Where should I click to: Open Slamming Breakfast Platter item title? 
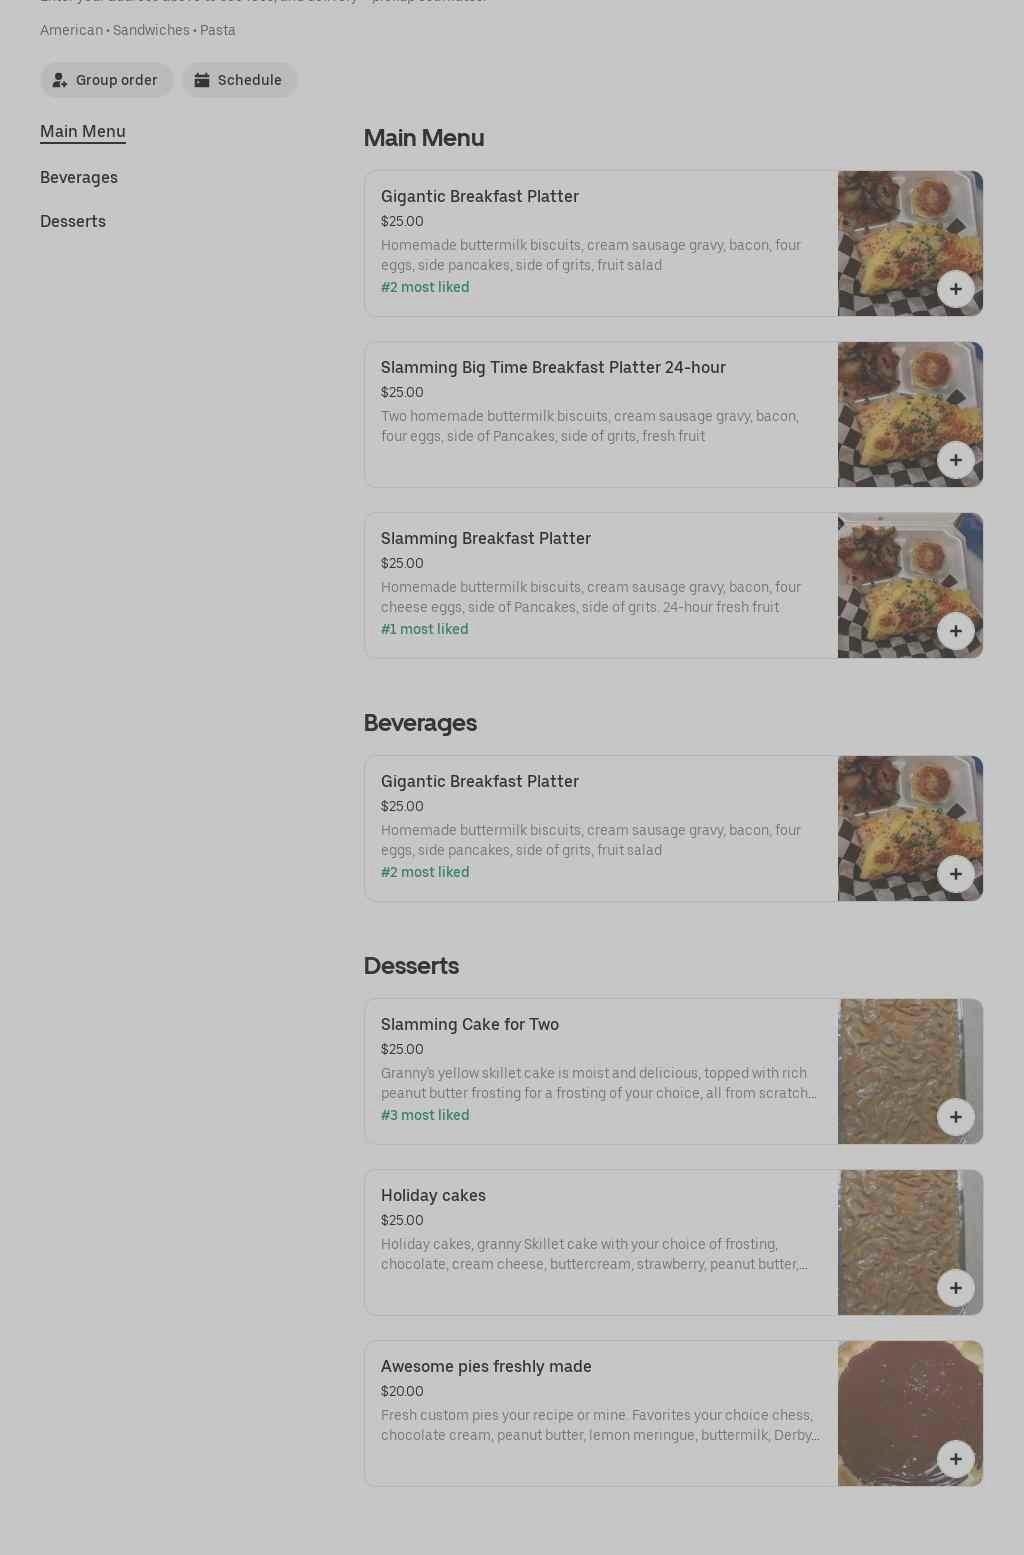[x=486, y=538]
